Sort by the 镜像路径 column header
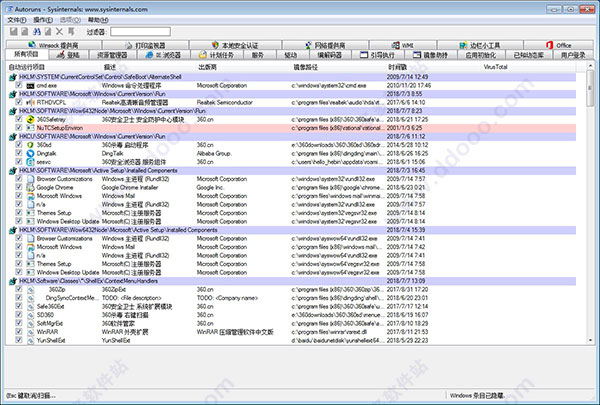This screenshot has width=600, height=405. [x=339, y=67]
